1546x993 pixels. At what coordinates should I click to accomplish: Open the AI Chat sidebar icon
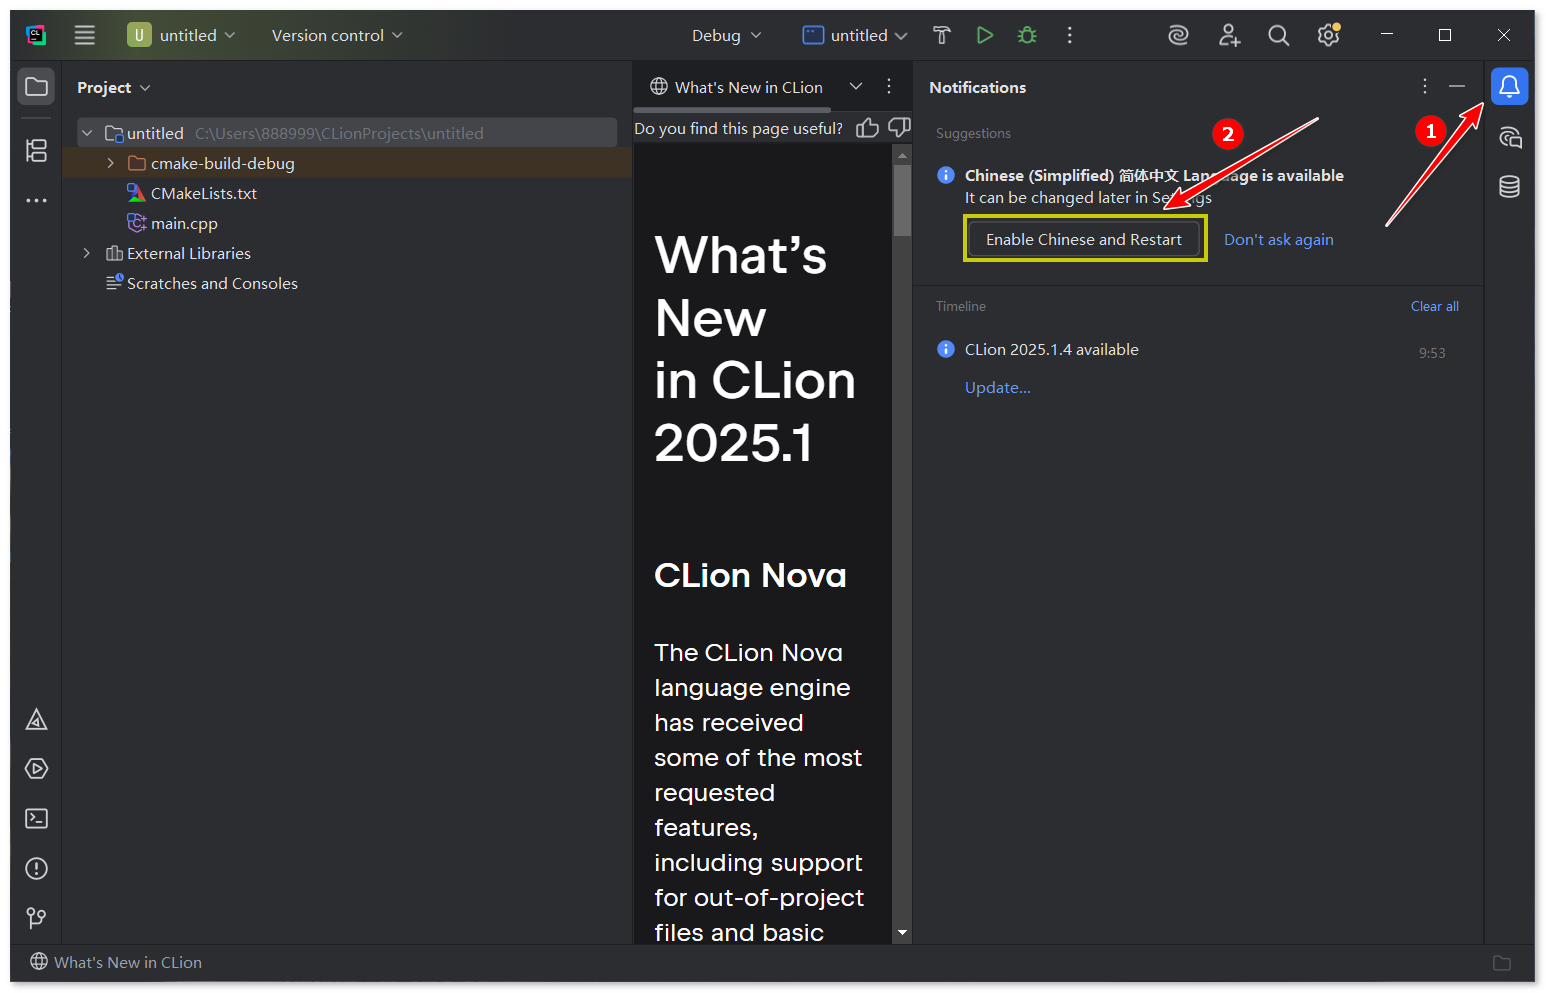click(1510, 138)
